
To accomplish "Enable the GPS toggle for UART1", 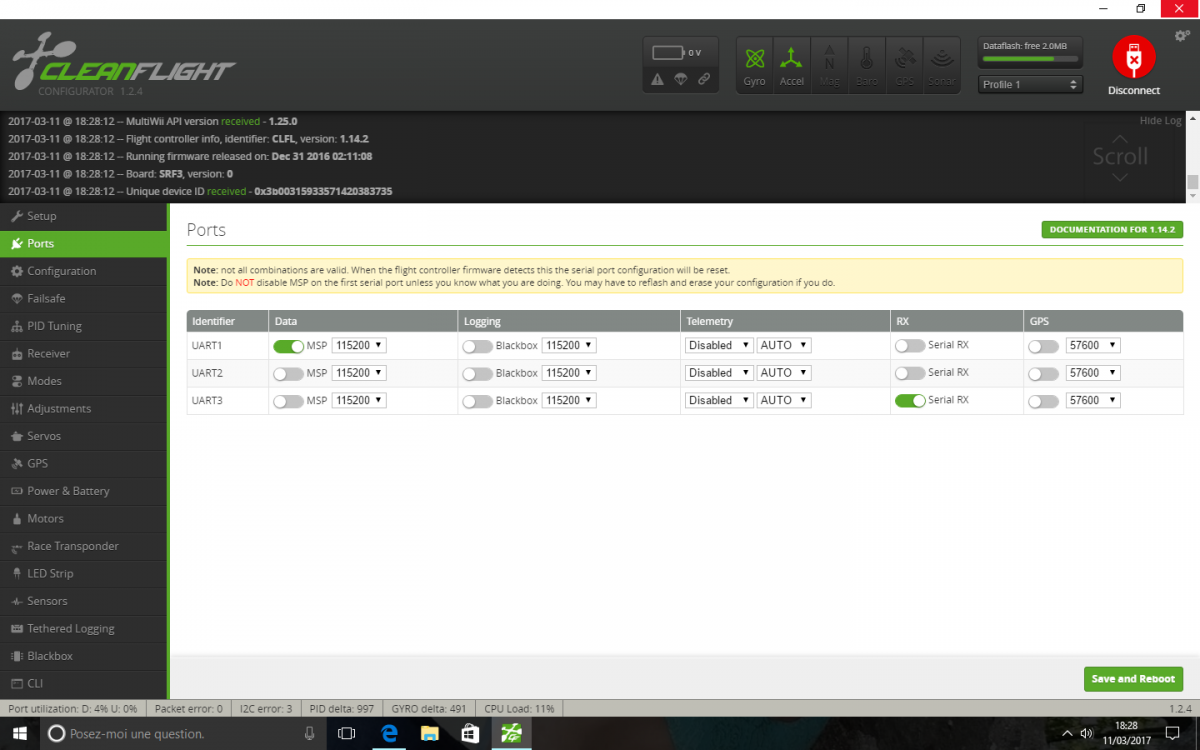I will coord(1043,346).
